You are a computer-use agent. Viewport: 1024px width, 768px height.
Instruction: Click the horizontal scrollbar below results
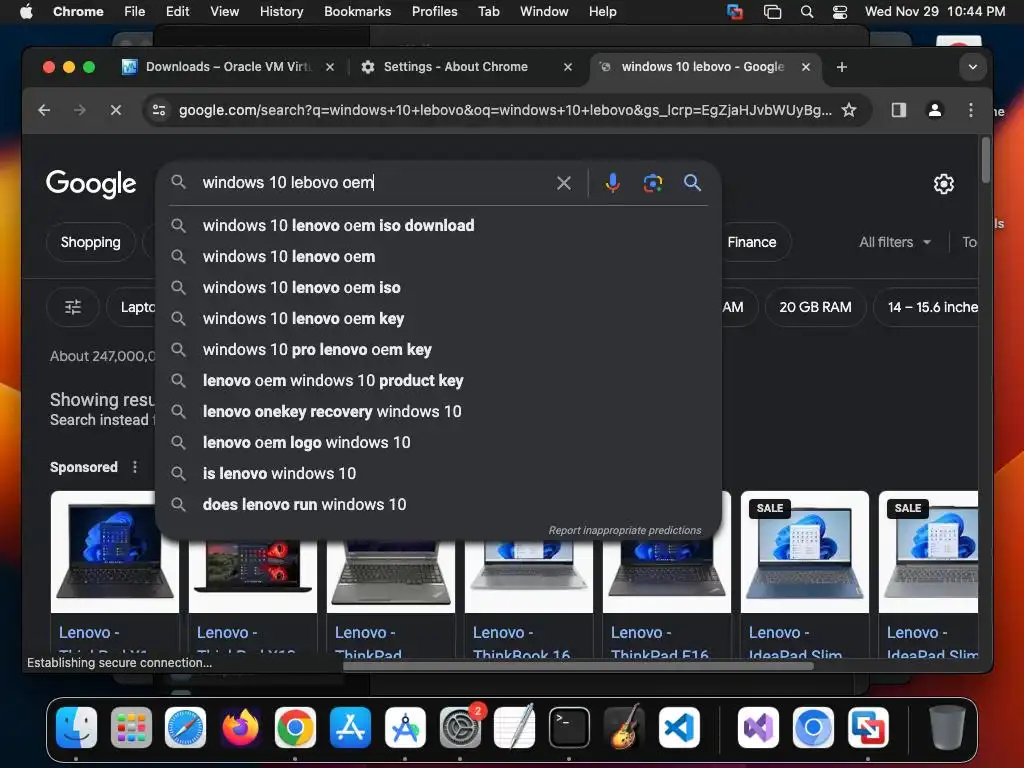pyautogui.click(x=578, y=666)
